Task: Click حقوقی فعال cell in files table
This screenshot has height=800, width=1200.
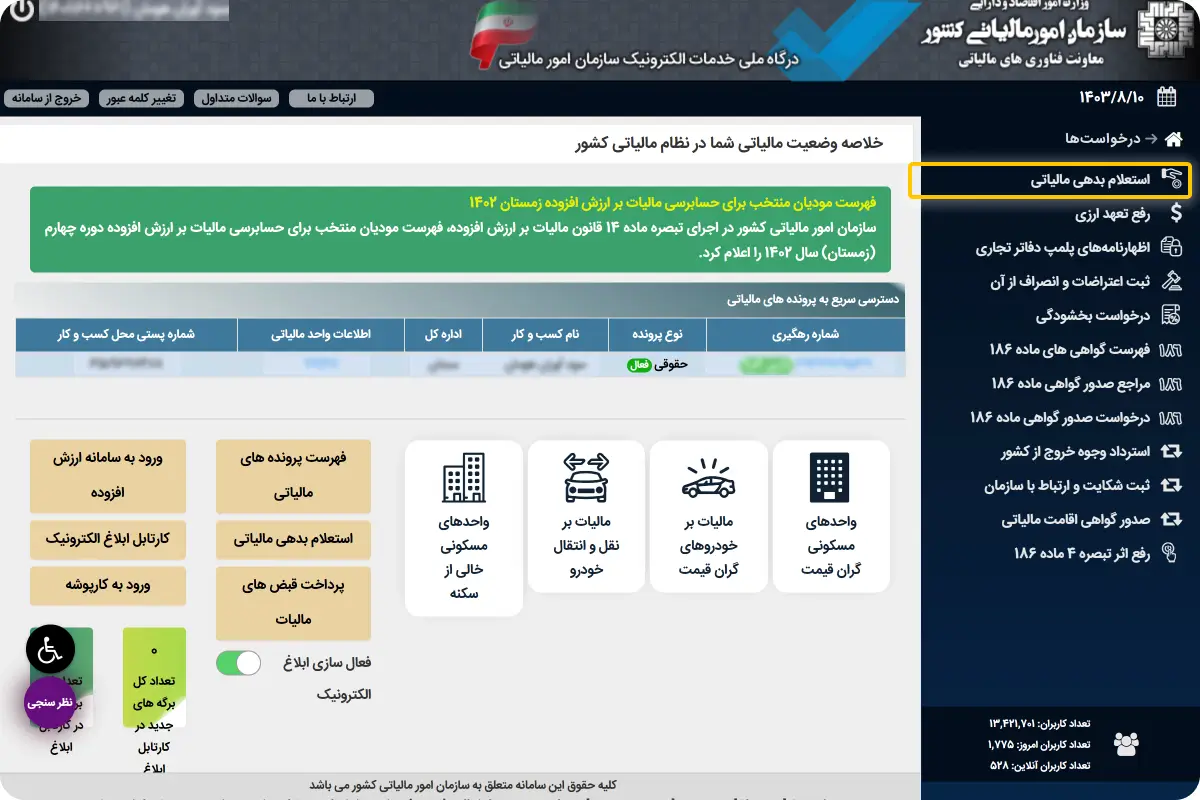Action: [x=658, y=365]
